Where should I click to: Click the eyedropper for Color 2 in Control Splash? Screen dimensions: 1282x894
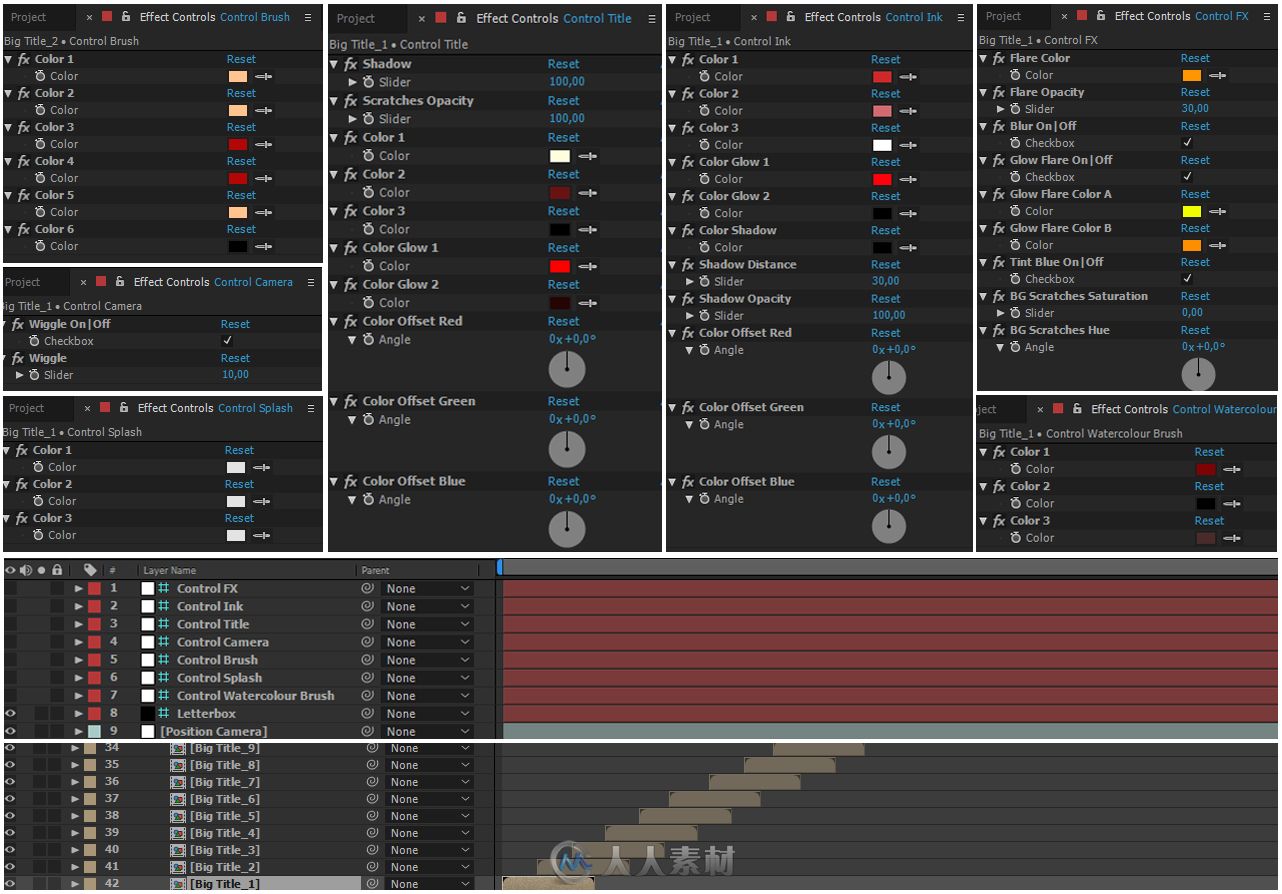[x=262, y=501]
